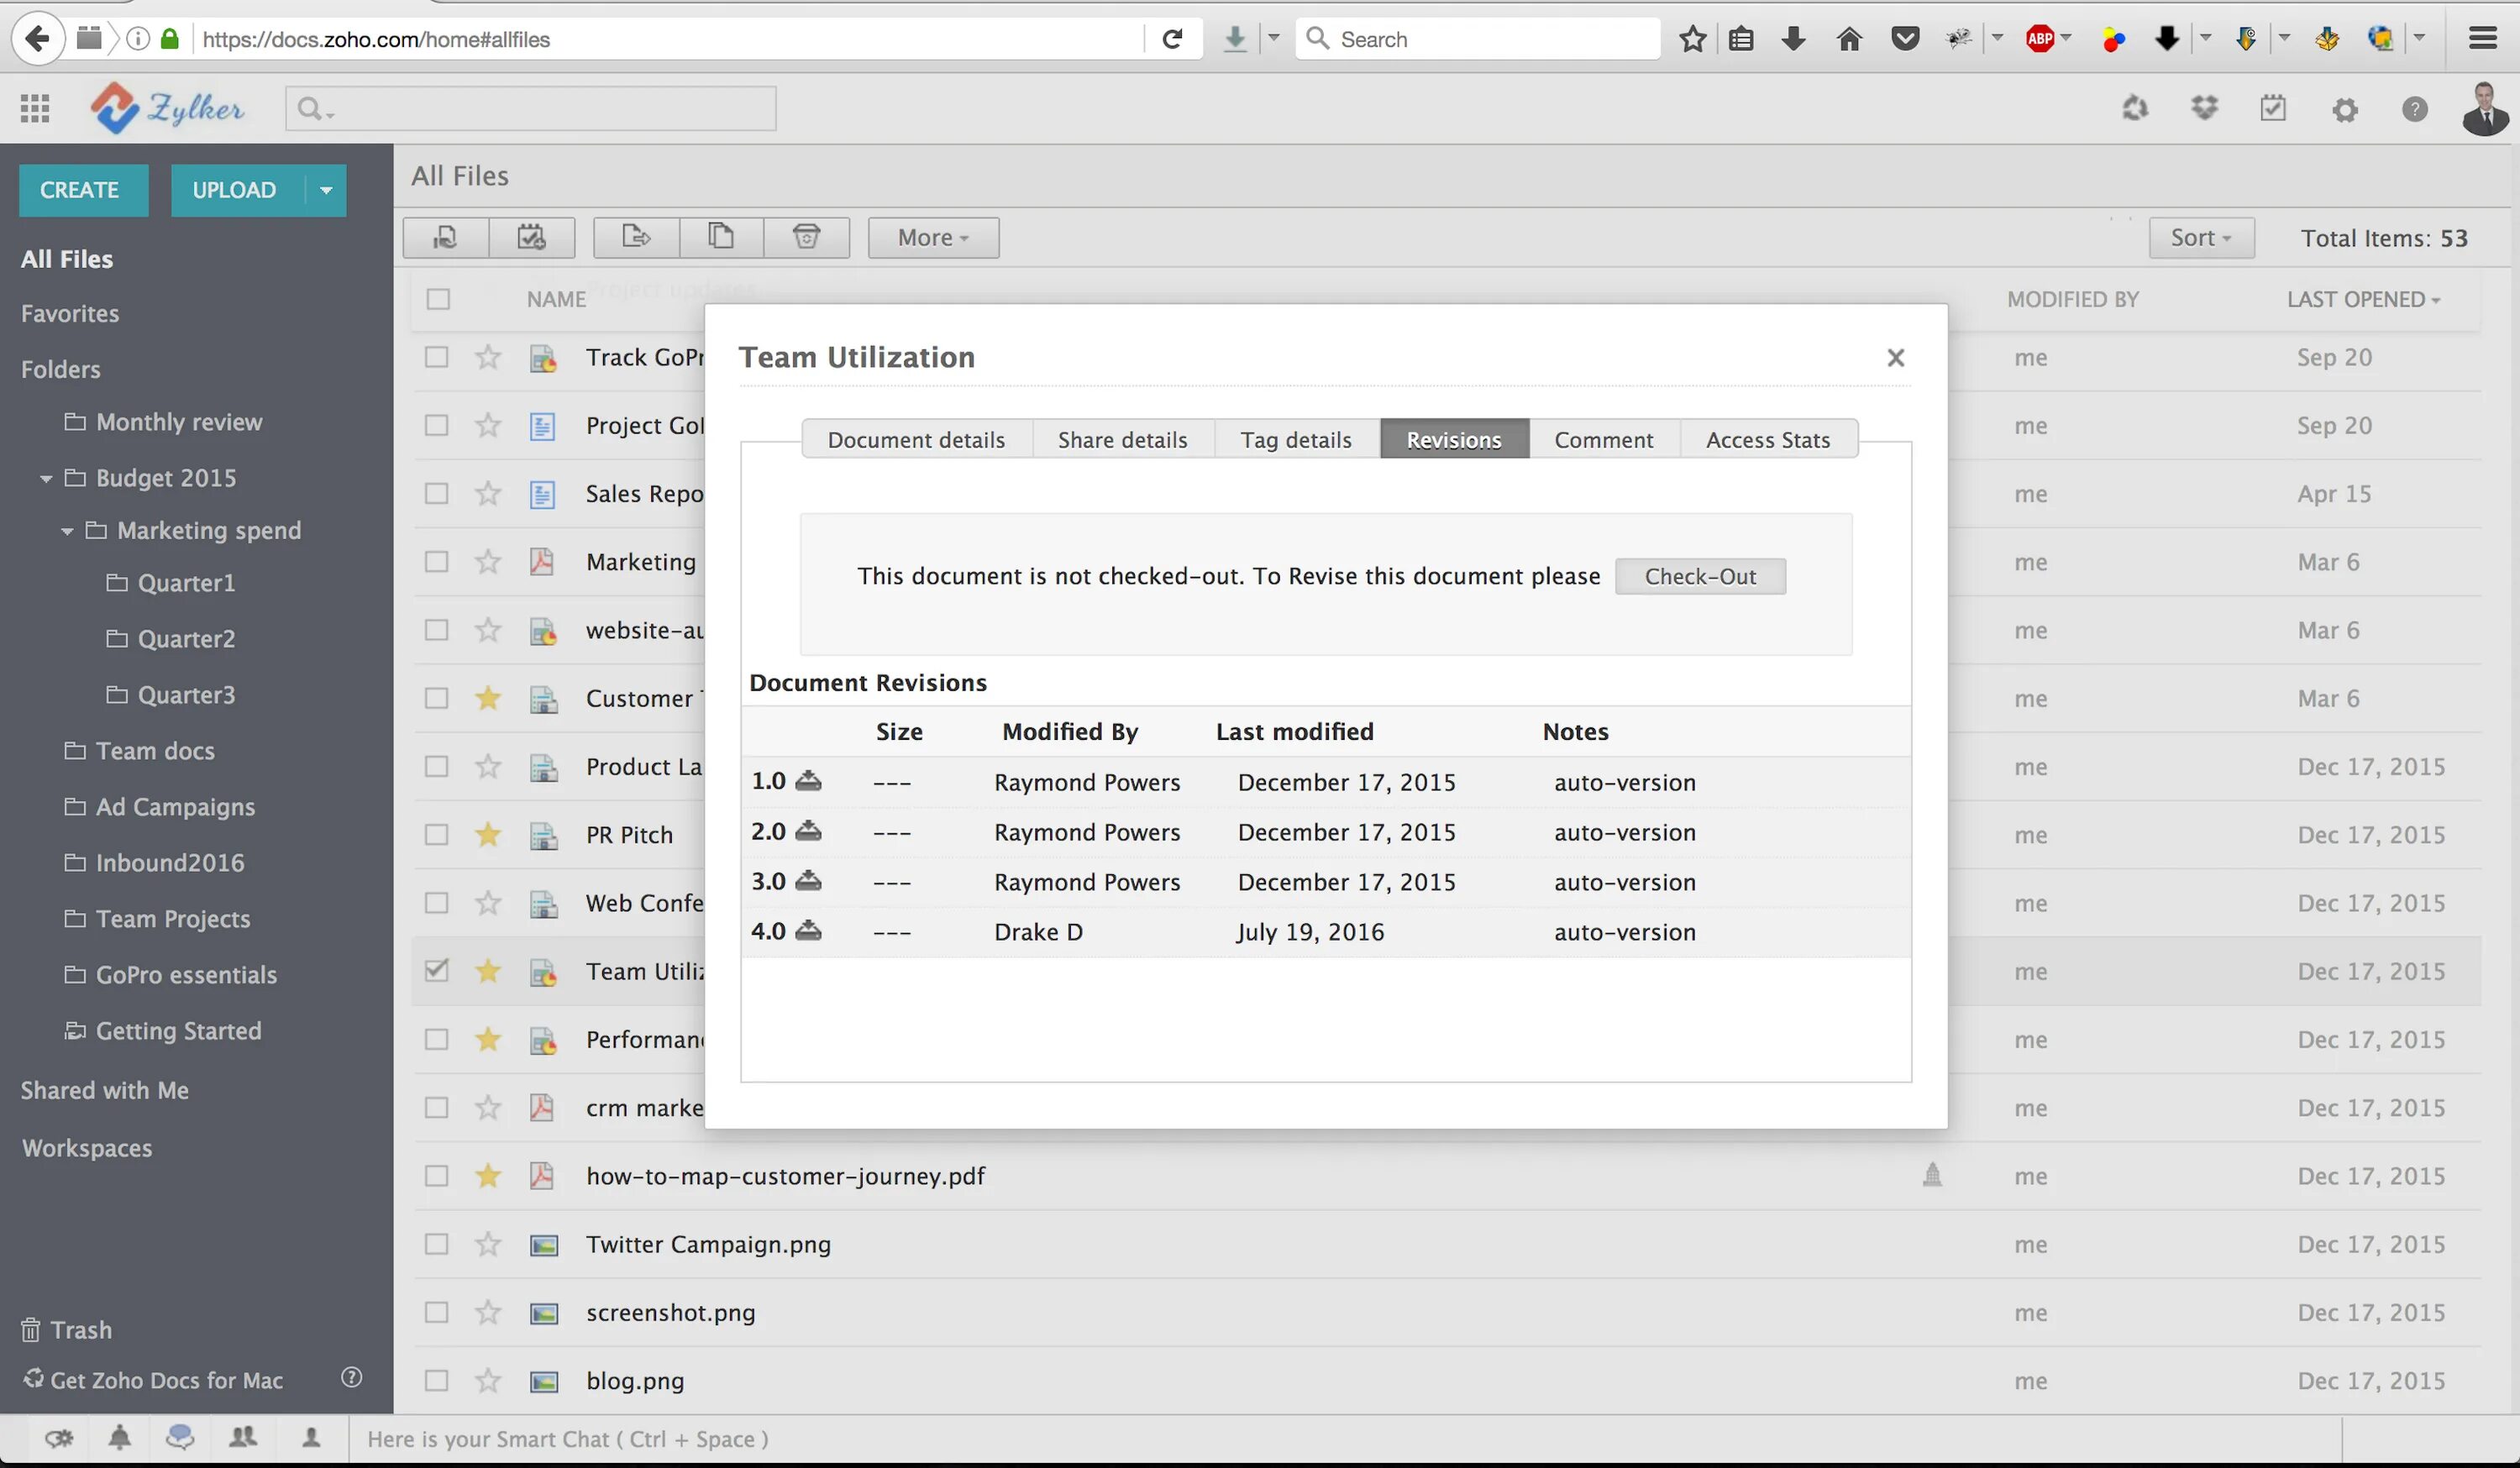Open the Upload dropdown arrow

322,189
